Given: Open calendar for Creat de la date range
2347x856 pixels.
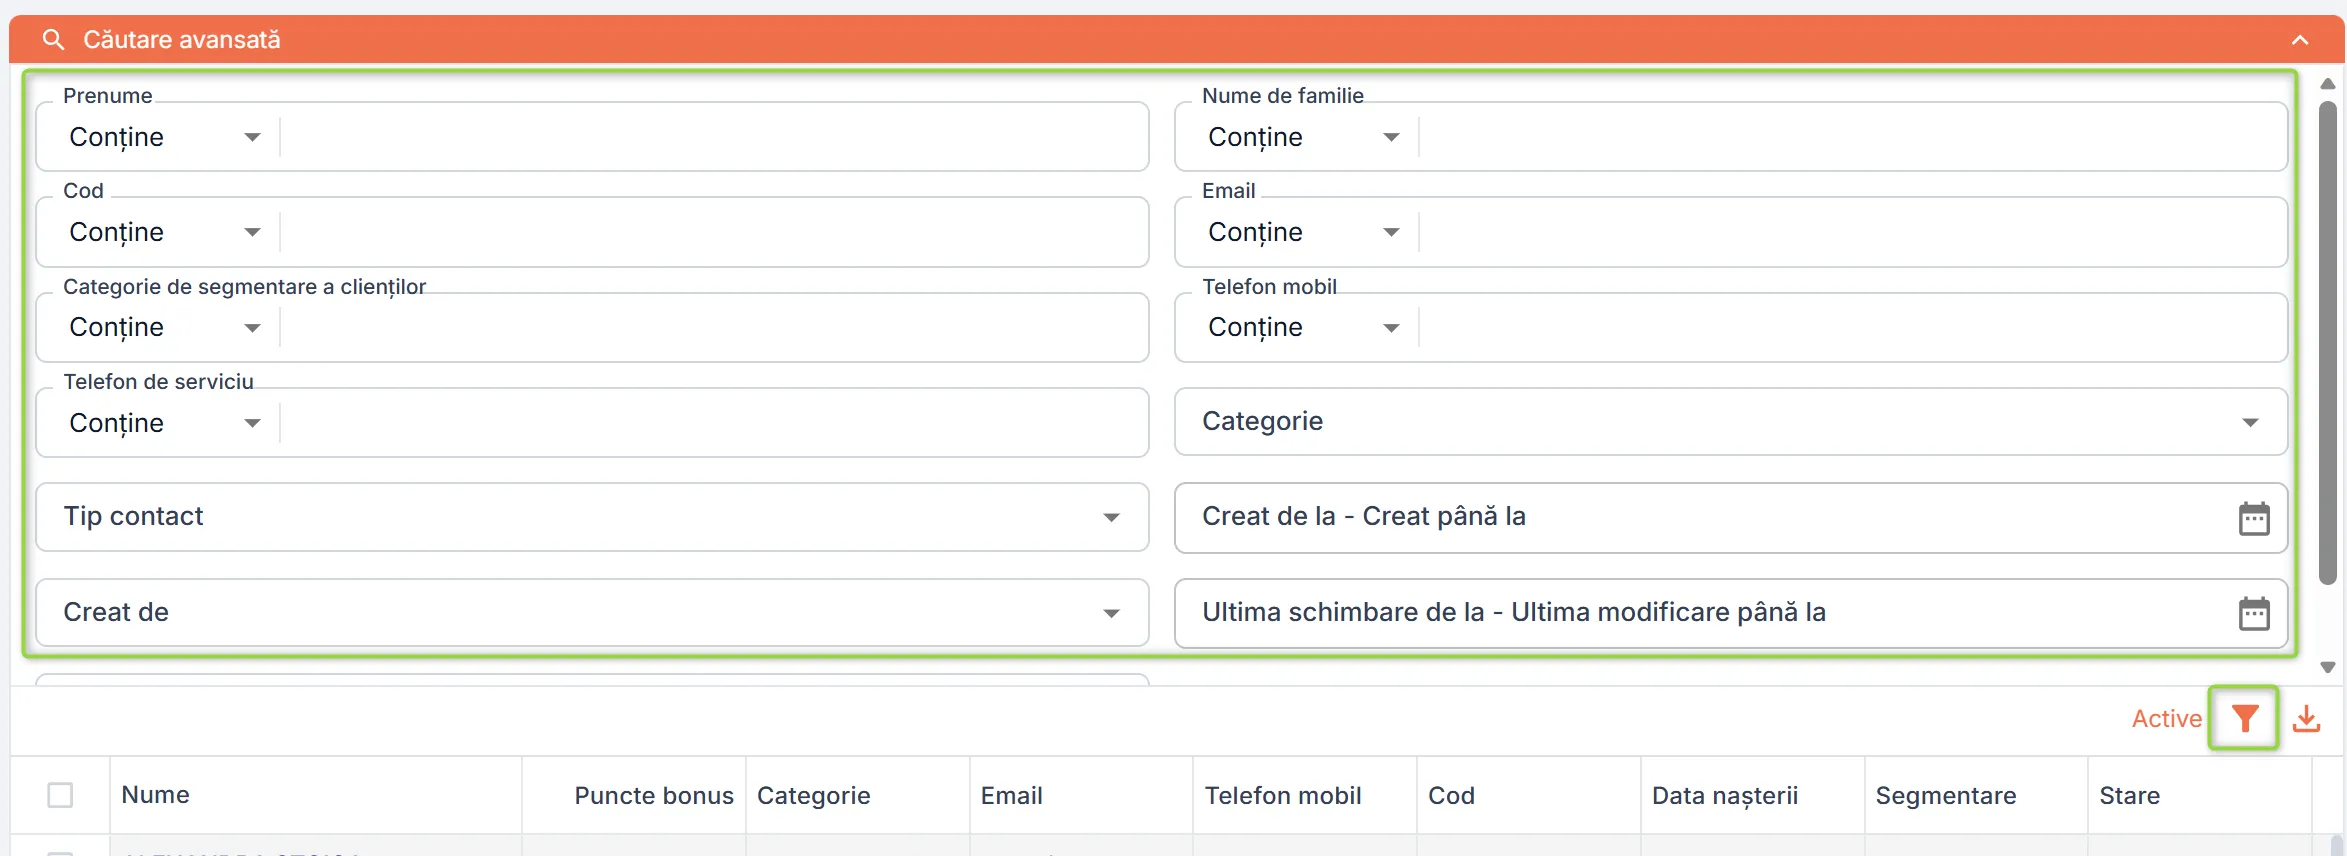Looking at the screenshot, I should pyautogui.click(x=2254, y=518).
